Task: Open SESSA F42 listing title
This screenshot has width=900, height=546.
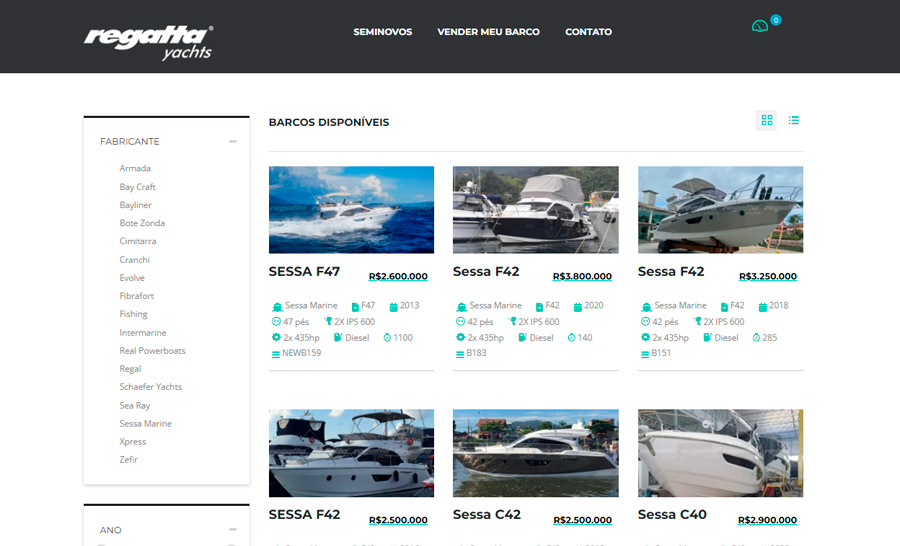Action: pyautogui.click(x=304, y=514)
